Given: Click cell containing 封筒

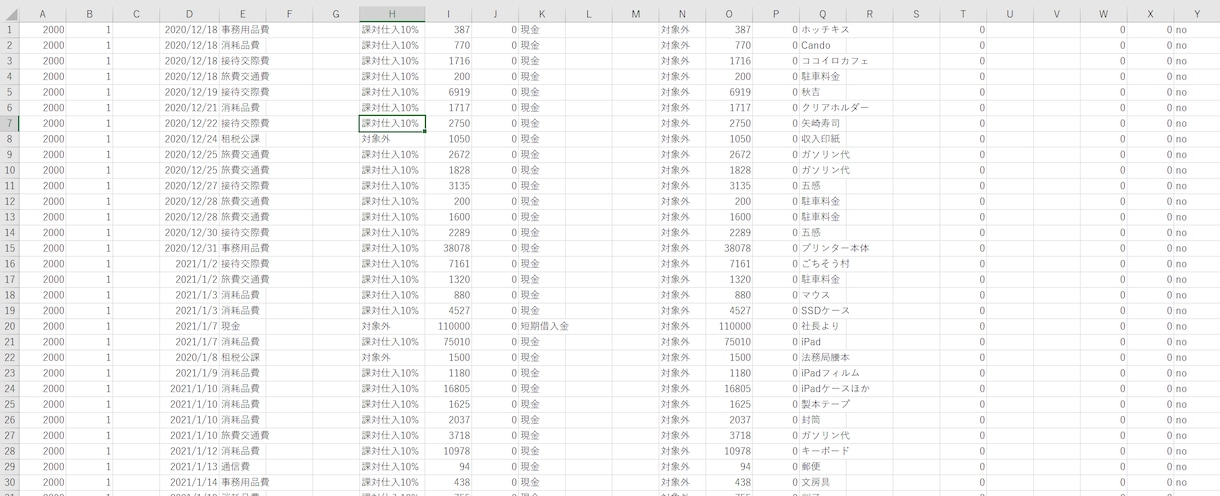Looking at the screenshot, I should tap(823, 420).
